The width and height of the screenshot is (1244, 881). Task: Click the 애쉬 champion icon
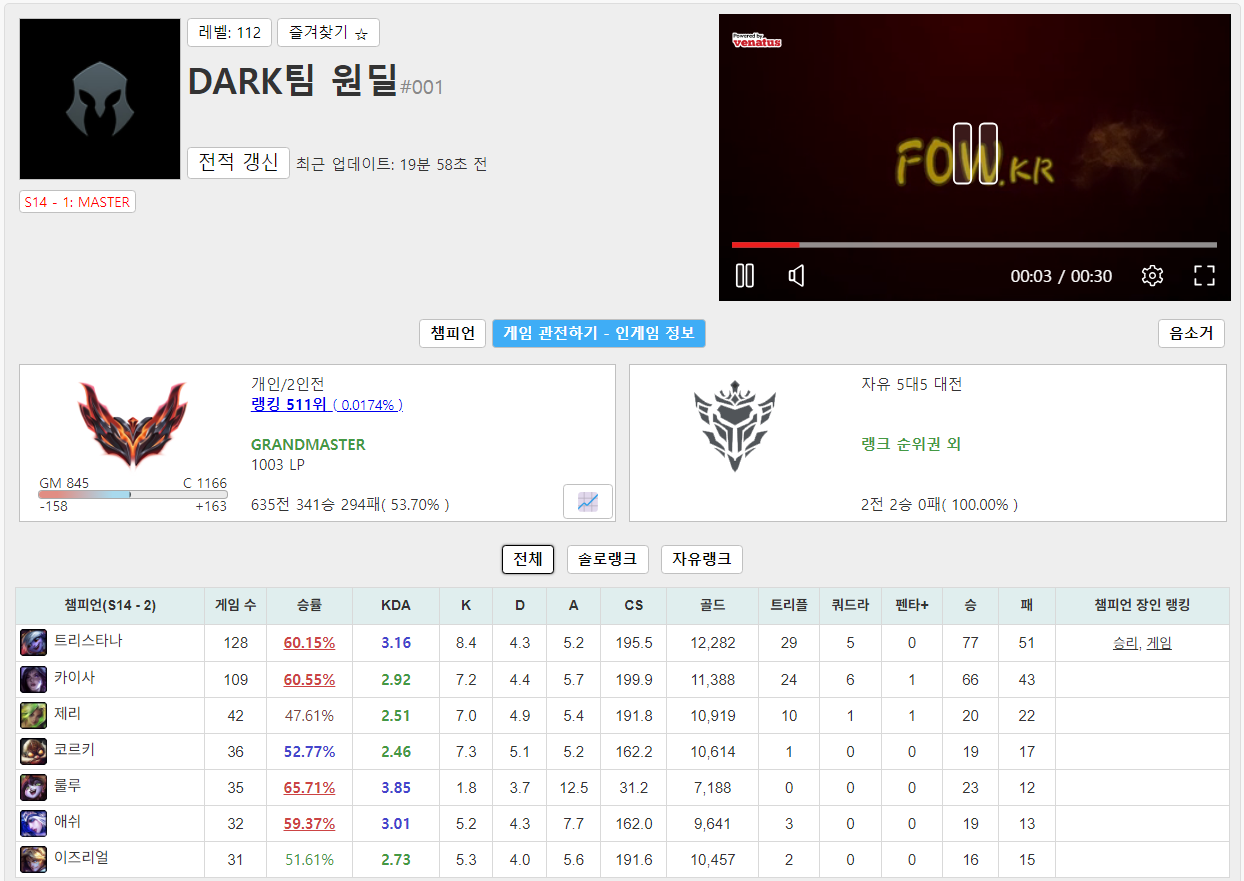33,823
